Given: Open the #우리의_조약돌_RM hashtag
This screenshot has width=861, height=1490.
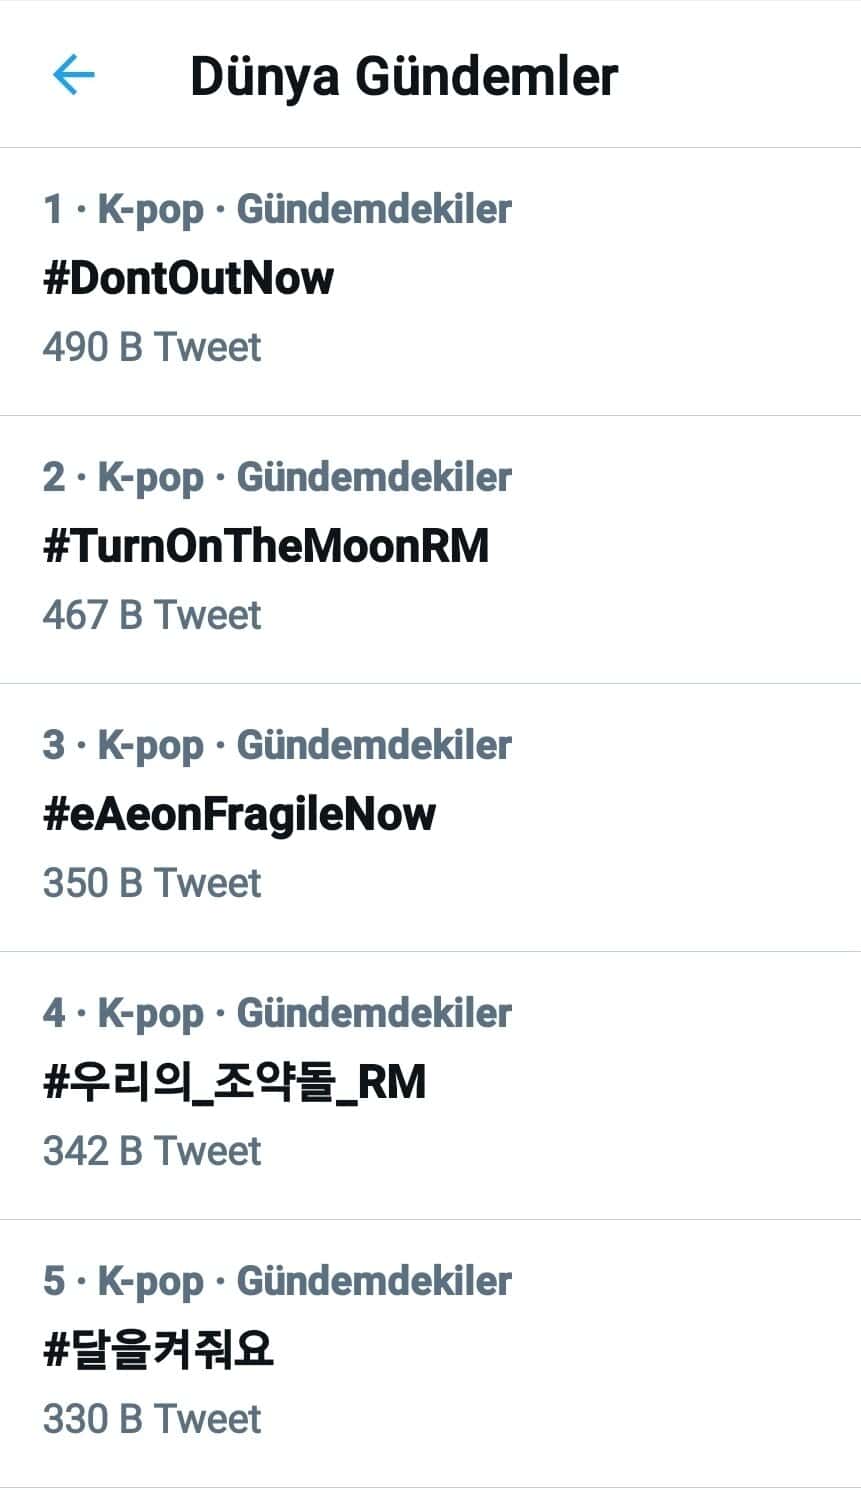Looking at the screenshot, I should click(x=235, y=1082).
